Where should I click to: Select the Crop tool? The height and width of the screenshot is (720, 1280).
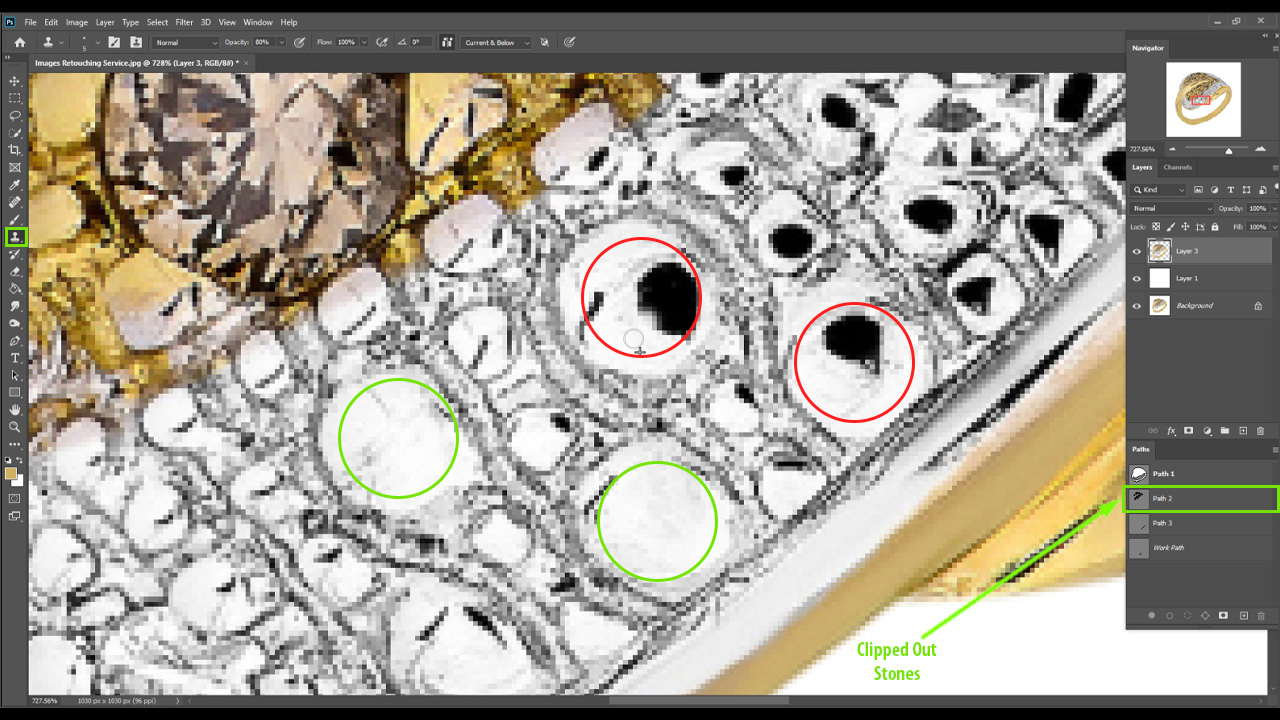click(x=15, y=150)
